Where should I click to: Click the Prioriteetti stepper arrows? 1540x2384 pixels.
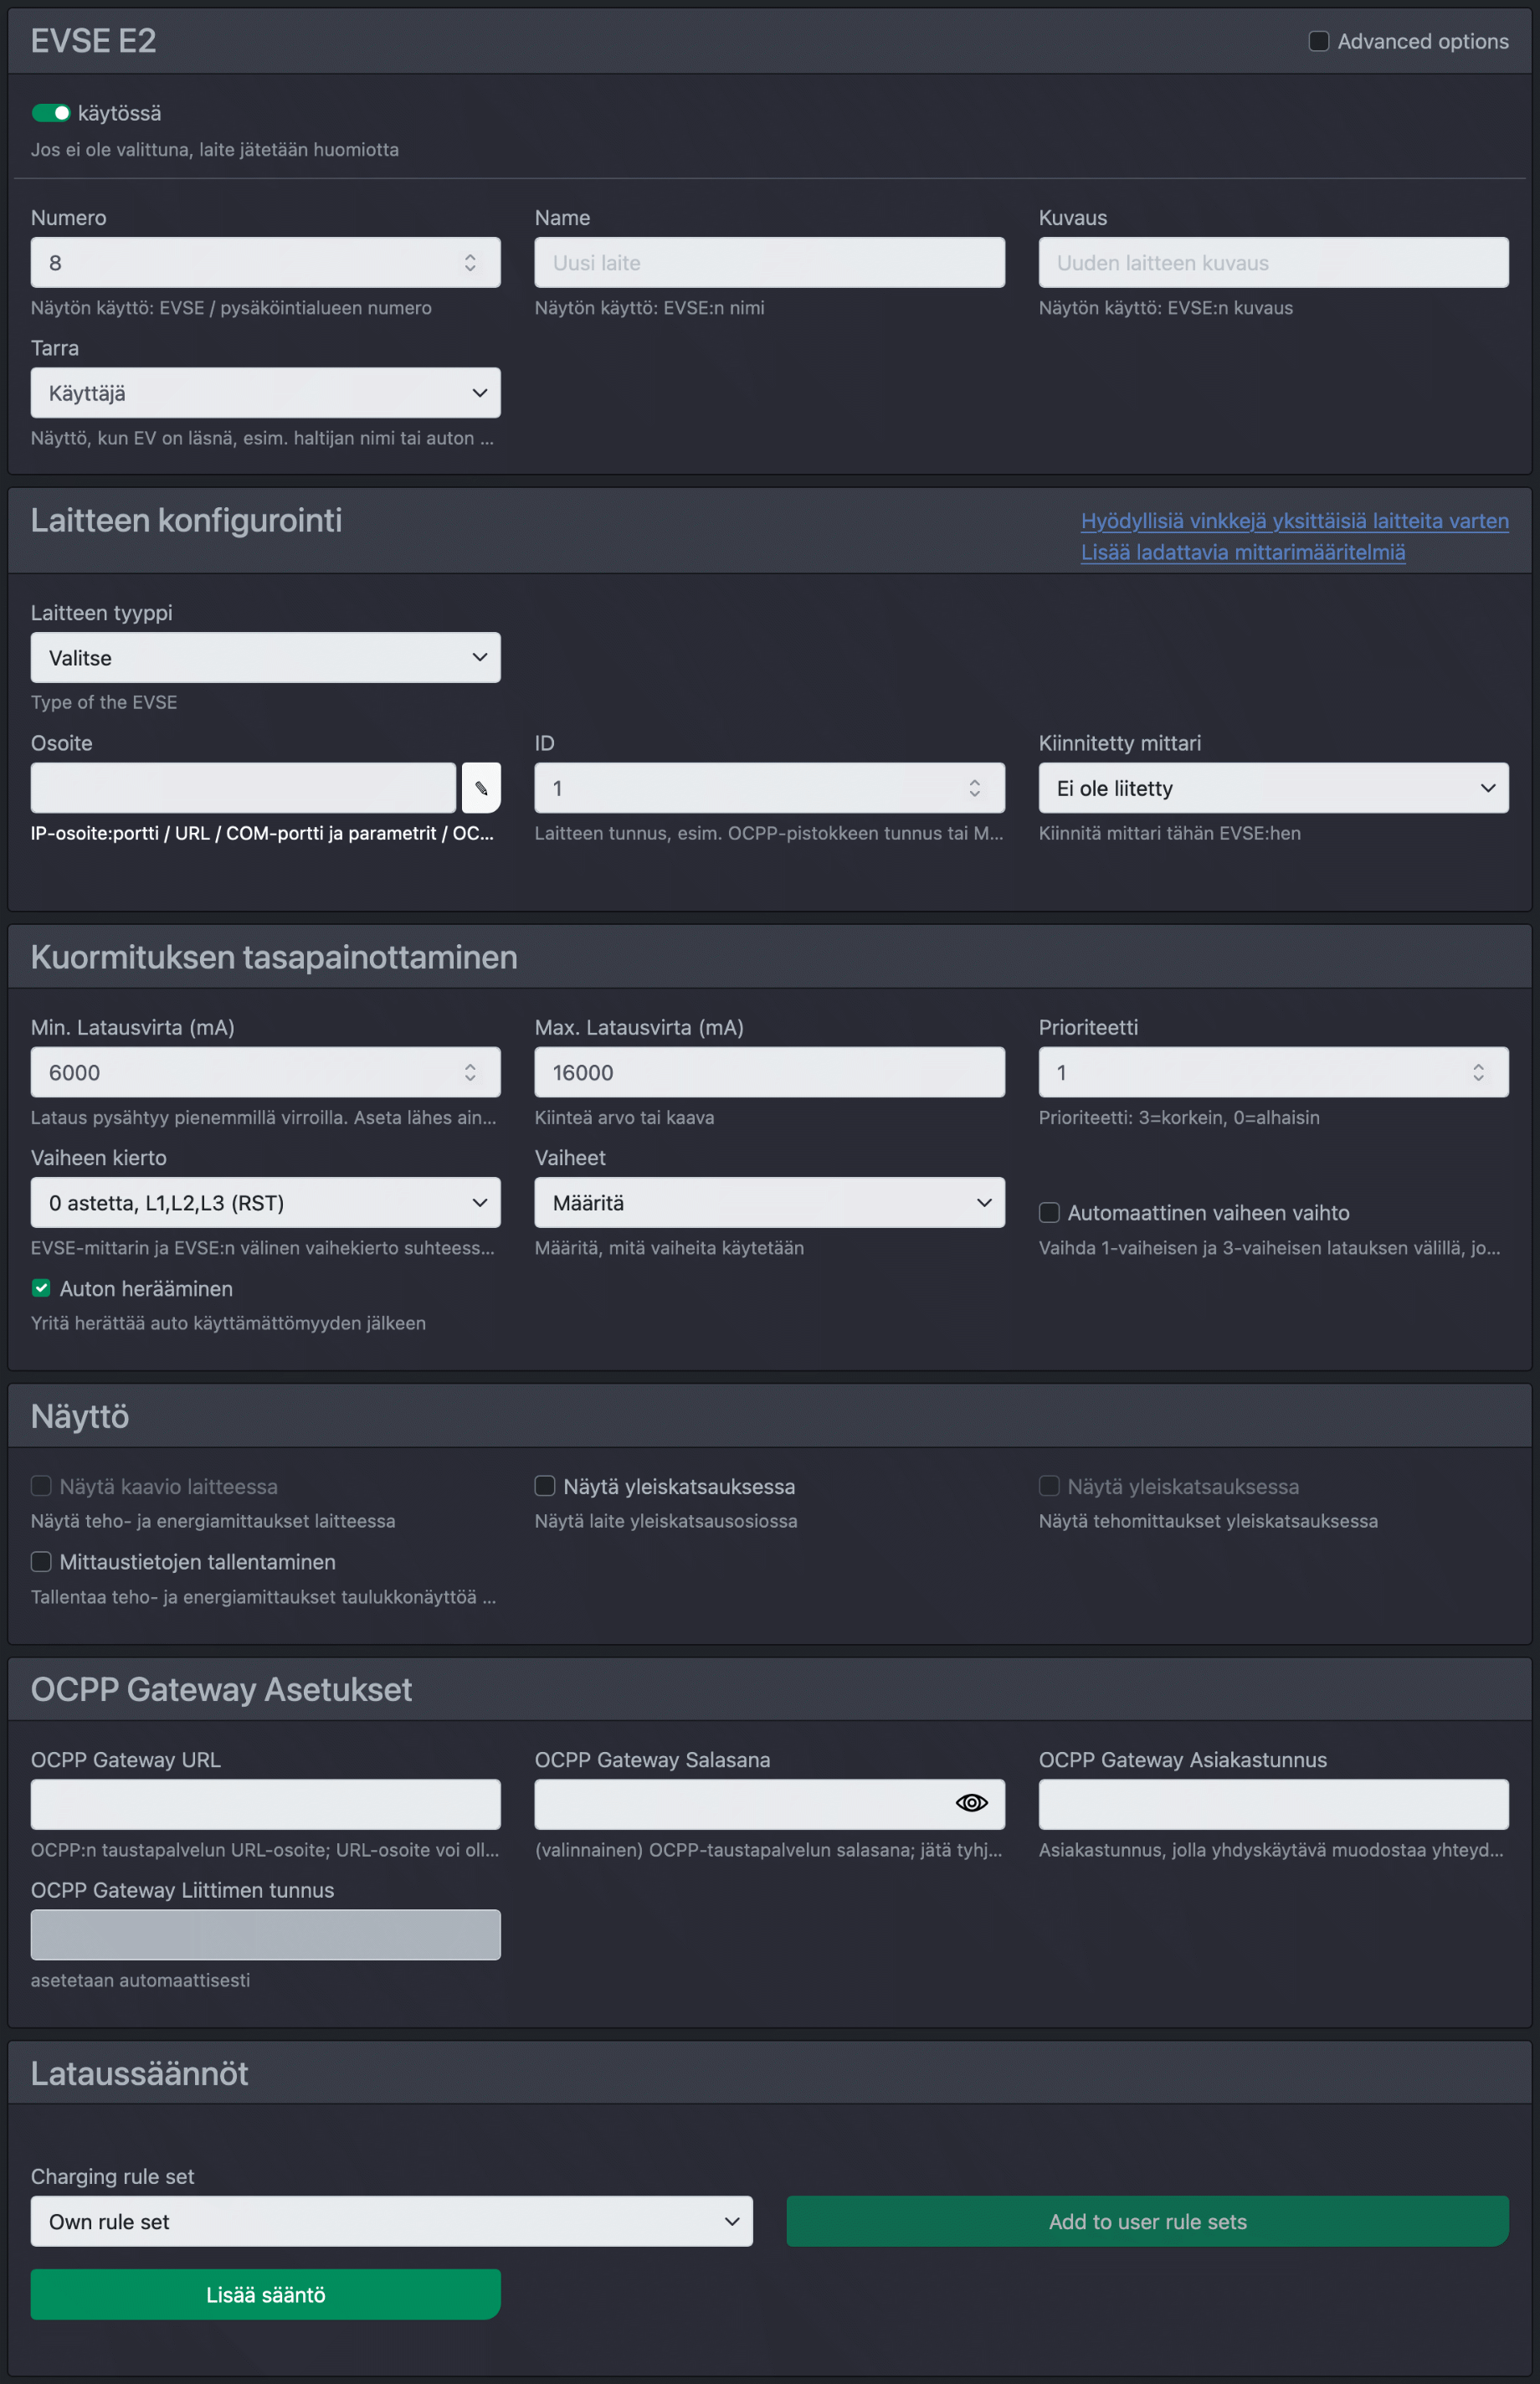tap(1478, 1072)
